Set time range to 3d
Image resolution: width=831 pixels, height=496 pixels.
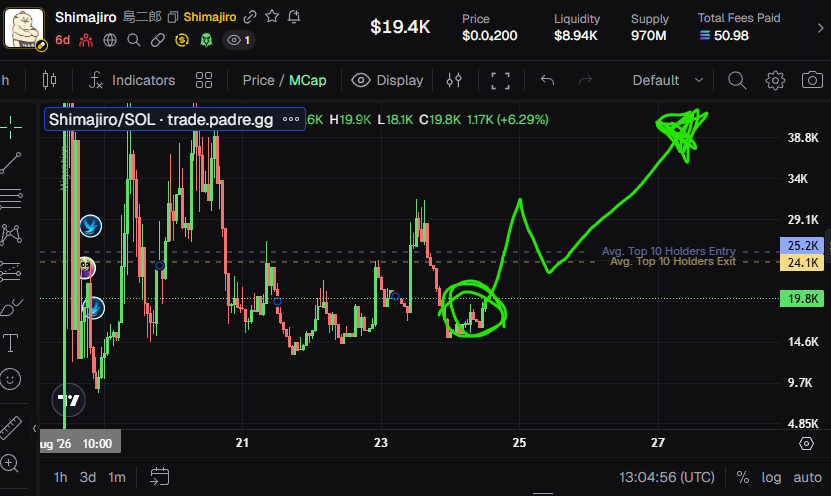click(88, 477)
